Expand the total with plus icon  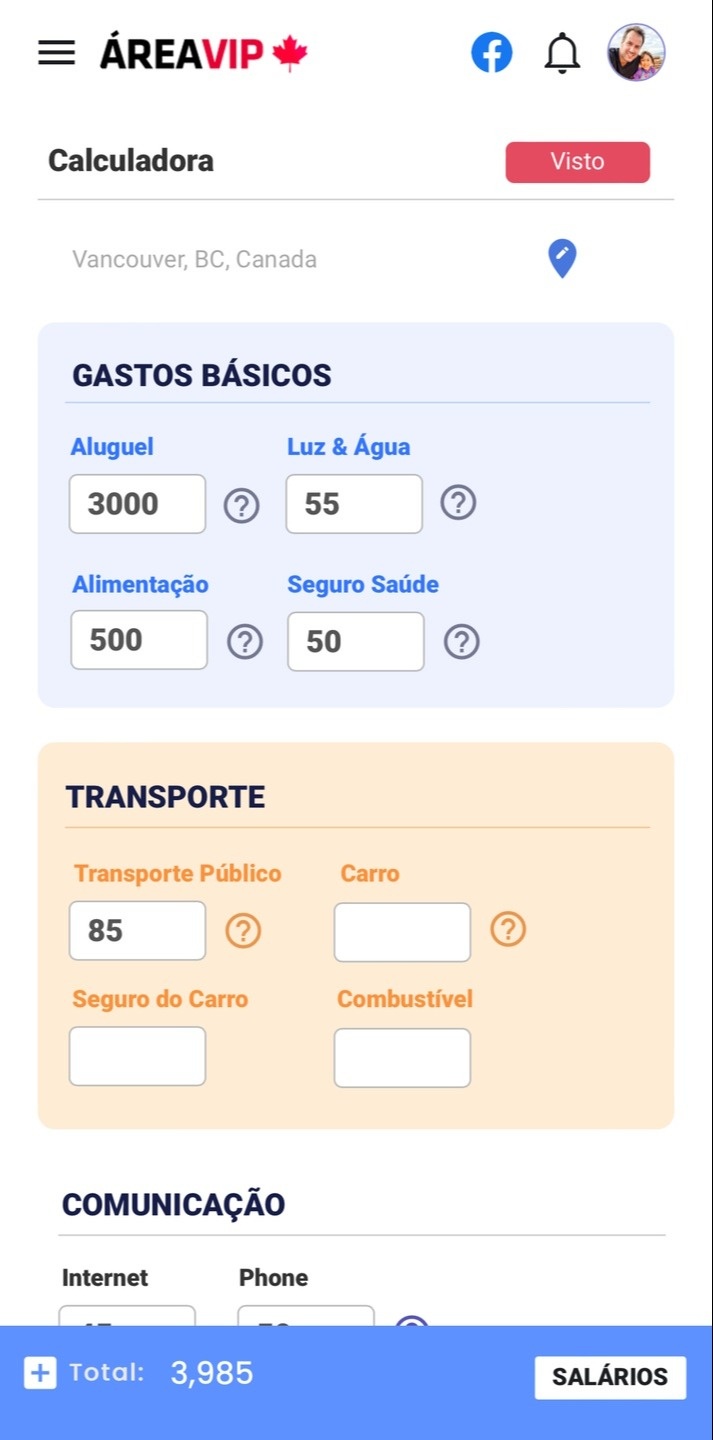40,1373
